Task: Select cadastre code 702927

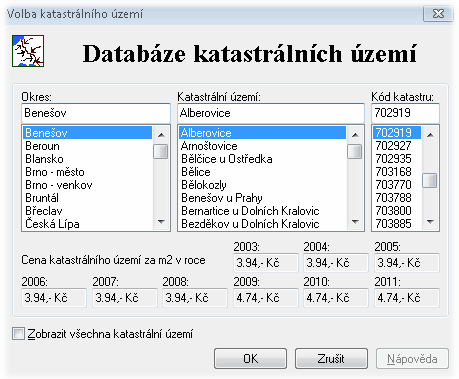Action: [x=397, y=146]
